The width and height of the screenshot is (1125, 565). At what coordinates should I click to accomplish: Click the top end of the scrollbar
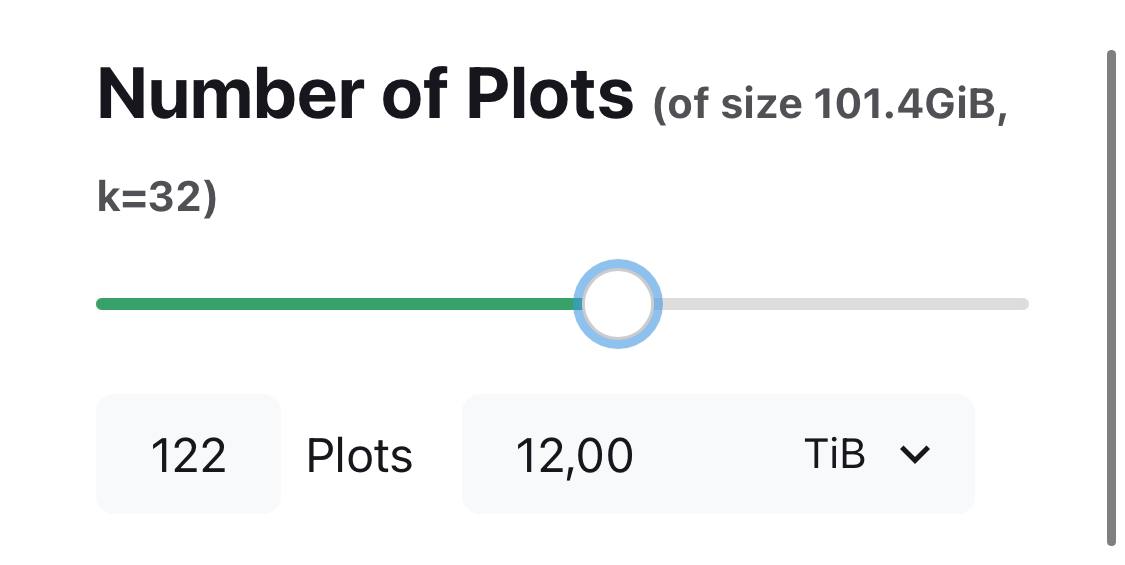1111,55
